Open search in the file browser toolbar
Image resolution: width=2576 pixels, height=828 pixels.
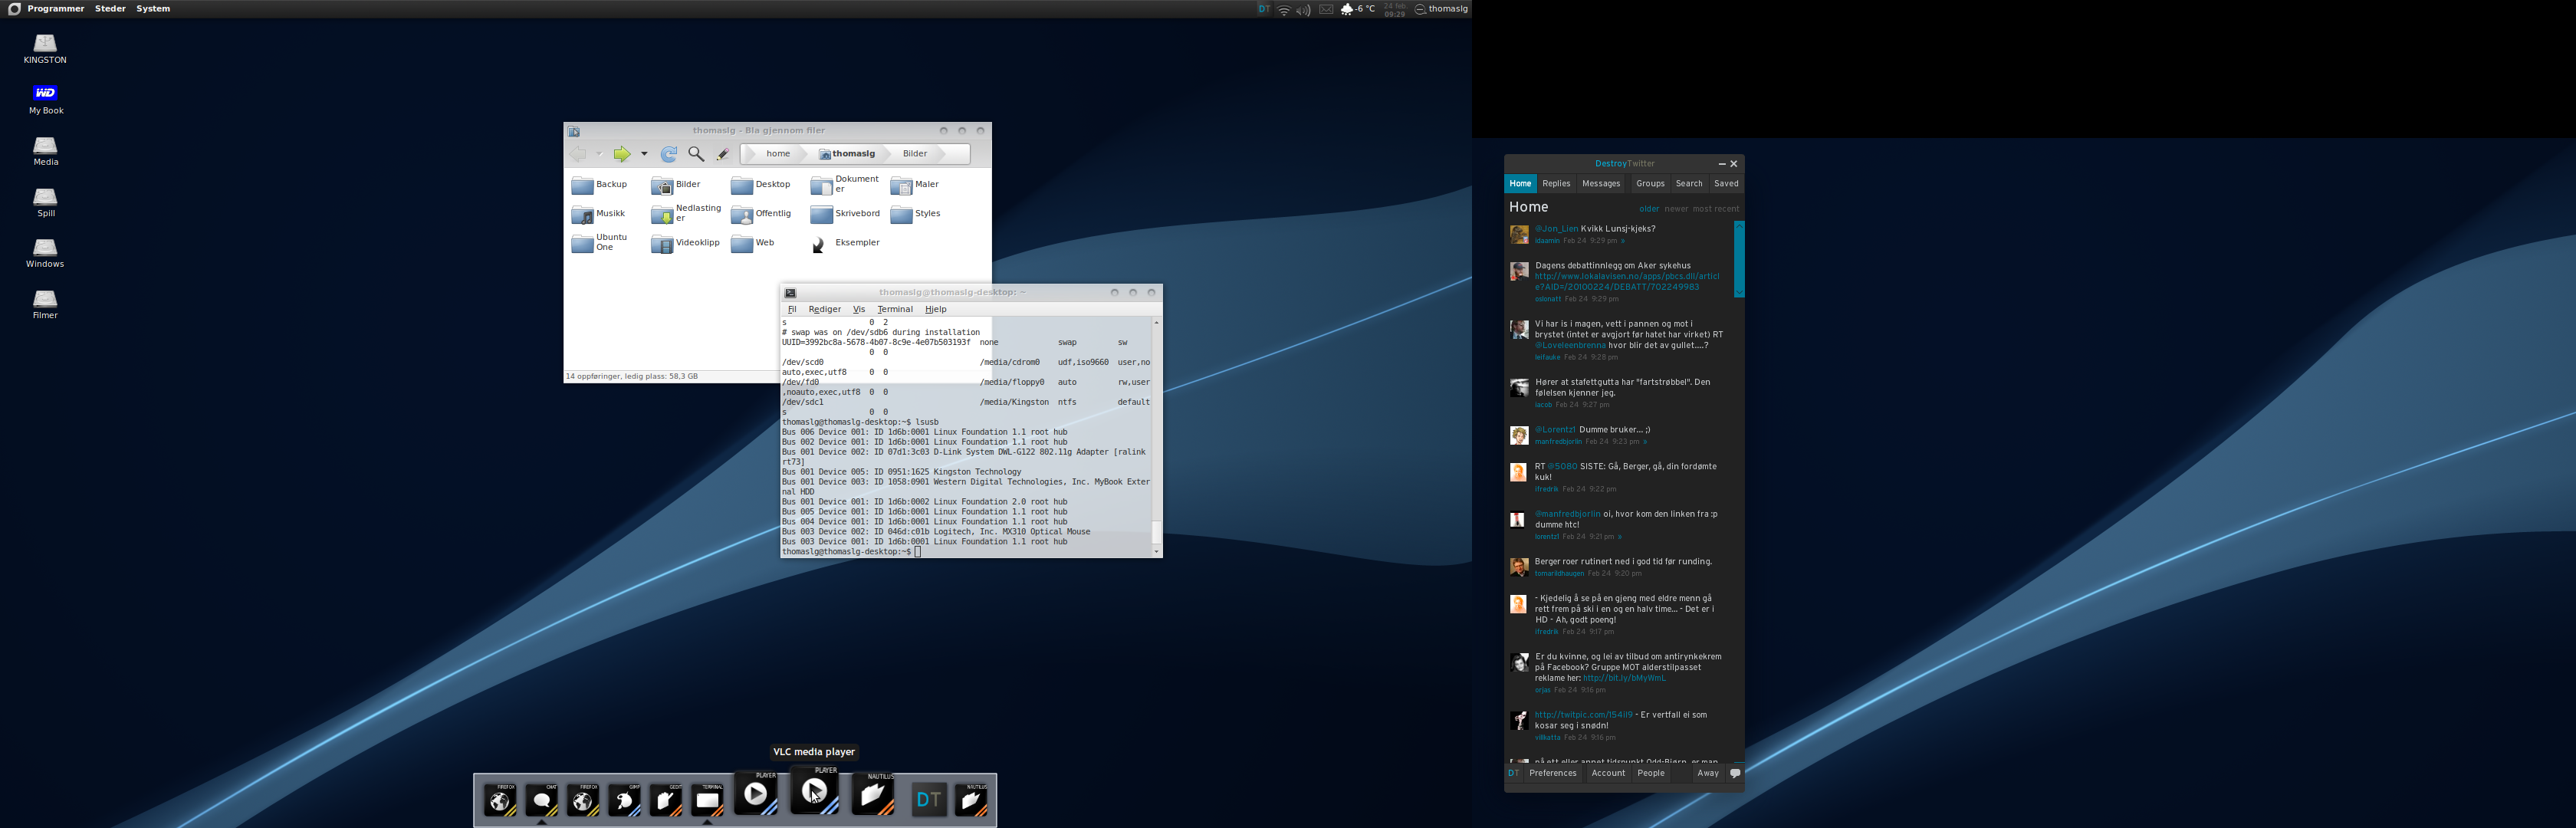pyautogui.click(x=696, y=154)
